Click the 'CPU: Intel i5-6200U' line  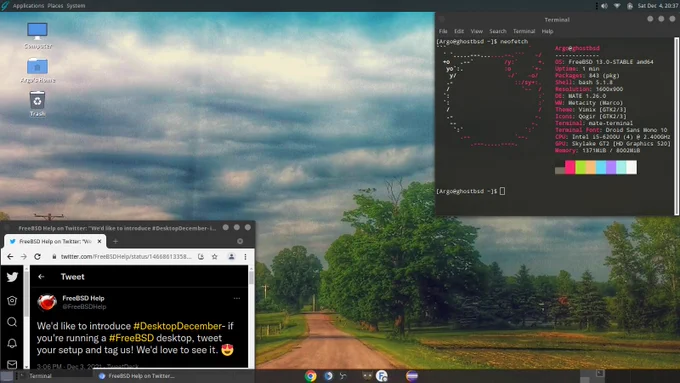[x=612, y=137]
